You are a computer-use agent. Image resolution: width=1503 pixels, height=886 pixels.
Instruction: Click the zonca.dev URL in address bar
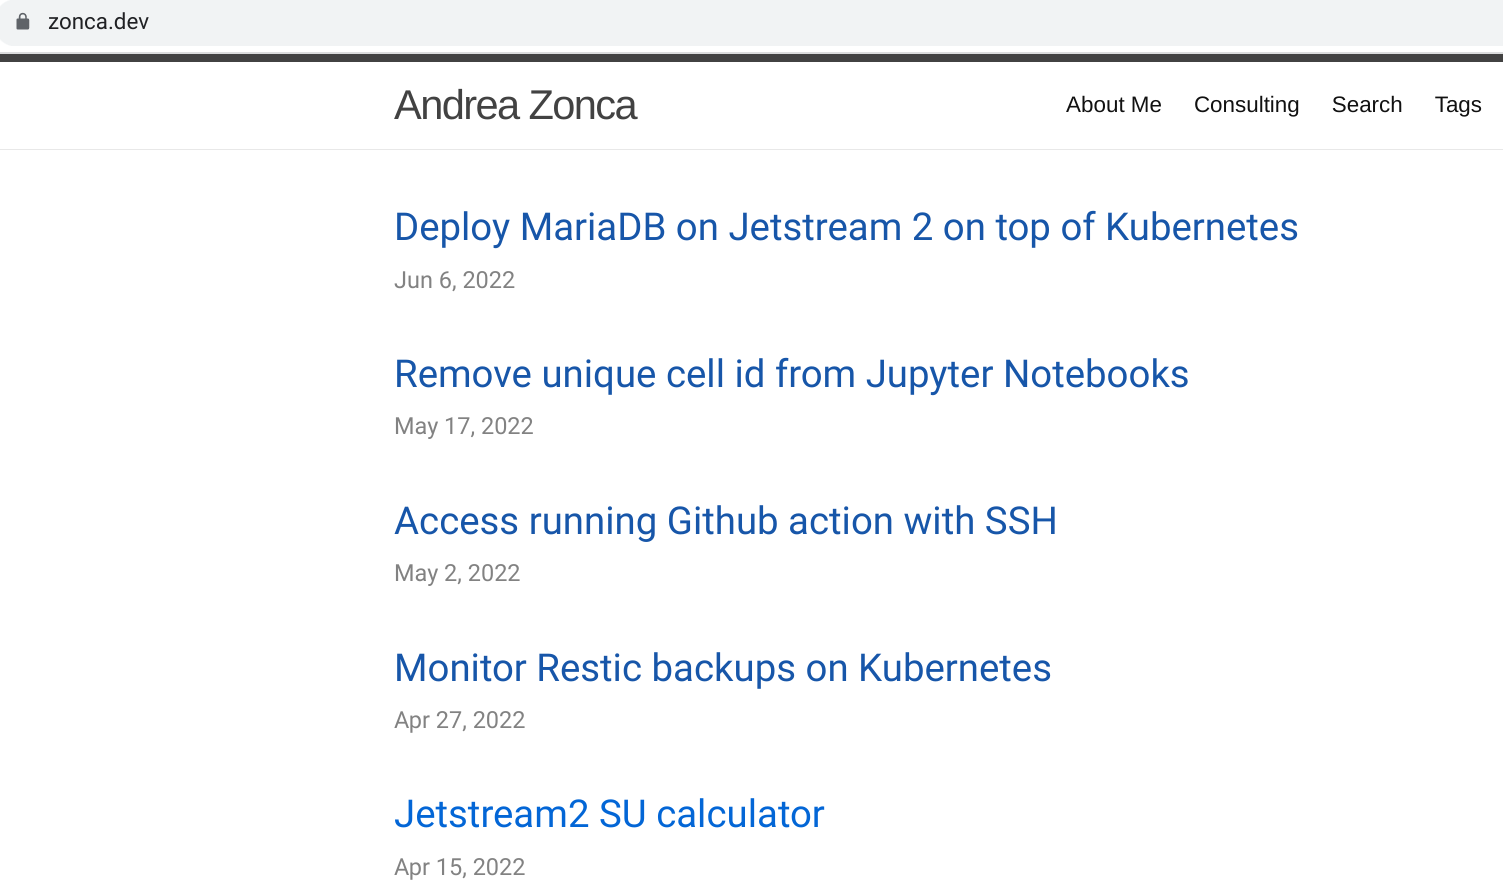click(x=98, y=22)
